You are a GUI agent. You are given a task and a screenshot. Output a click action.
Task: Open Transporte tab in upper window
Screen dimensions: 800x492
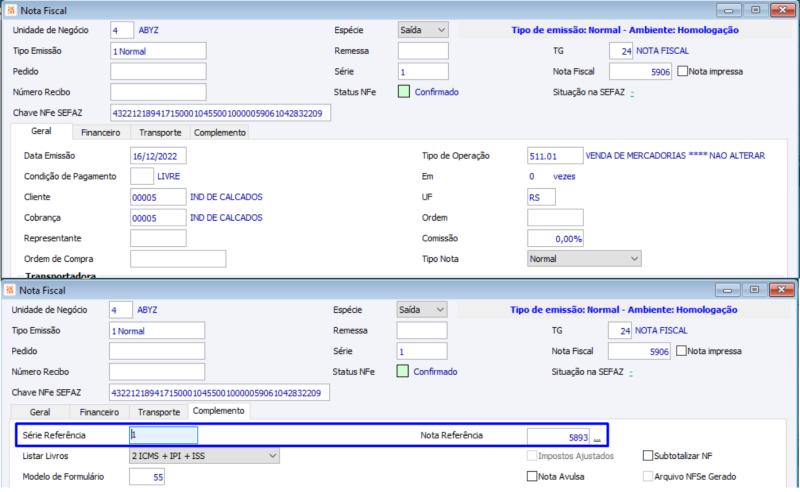pyautogui.click(x=160, y=133)
